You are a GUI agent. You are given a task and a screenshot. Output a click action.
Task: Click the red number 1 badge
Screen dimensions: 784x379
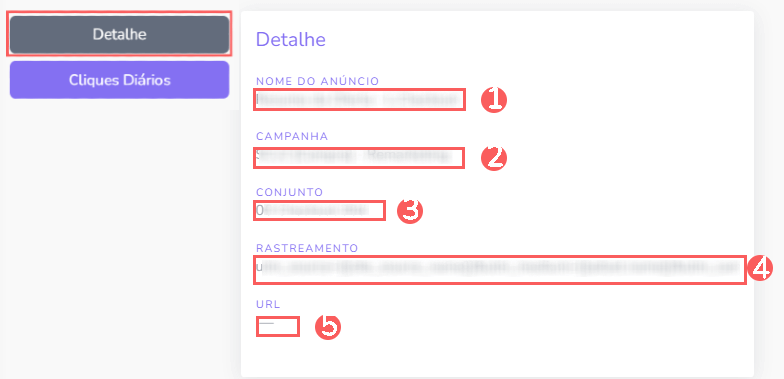pos(494,100)
